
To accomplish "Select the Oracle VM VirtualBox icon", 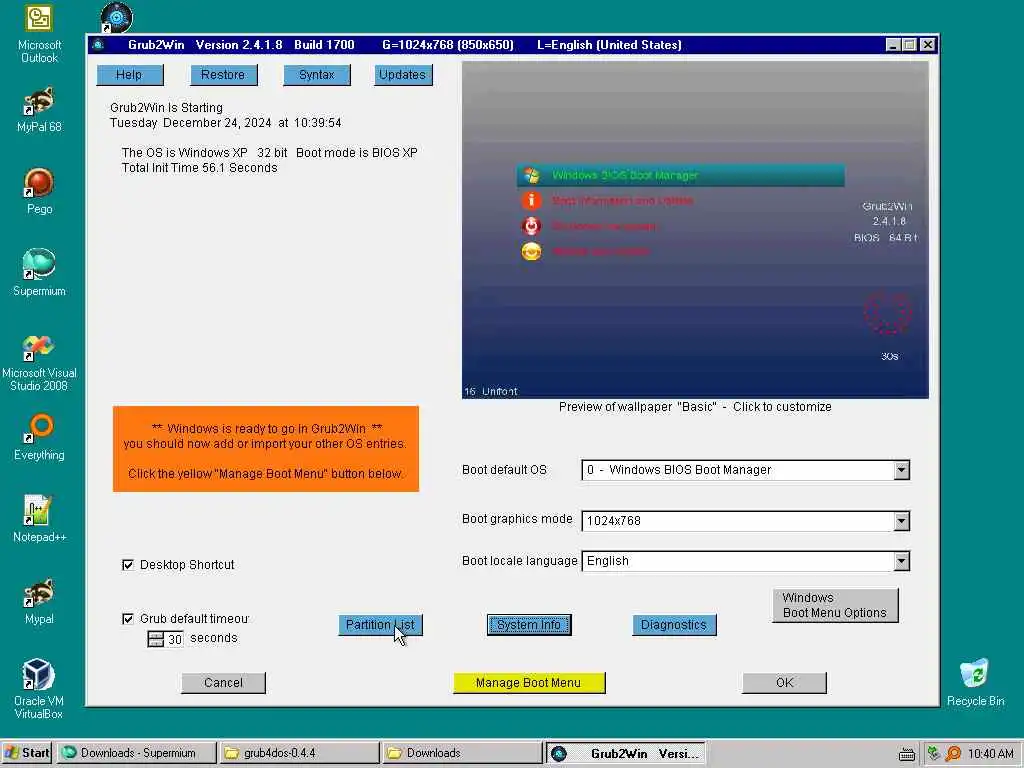I will 39,689.
